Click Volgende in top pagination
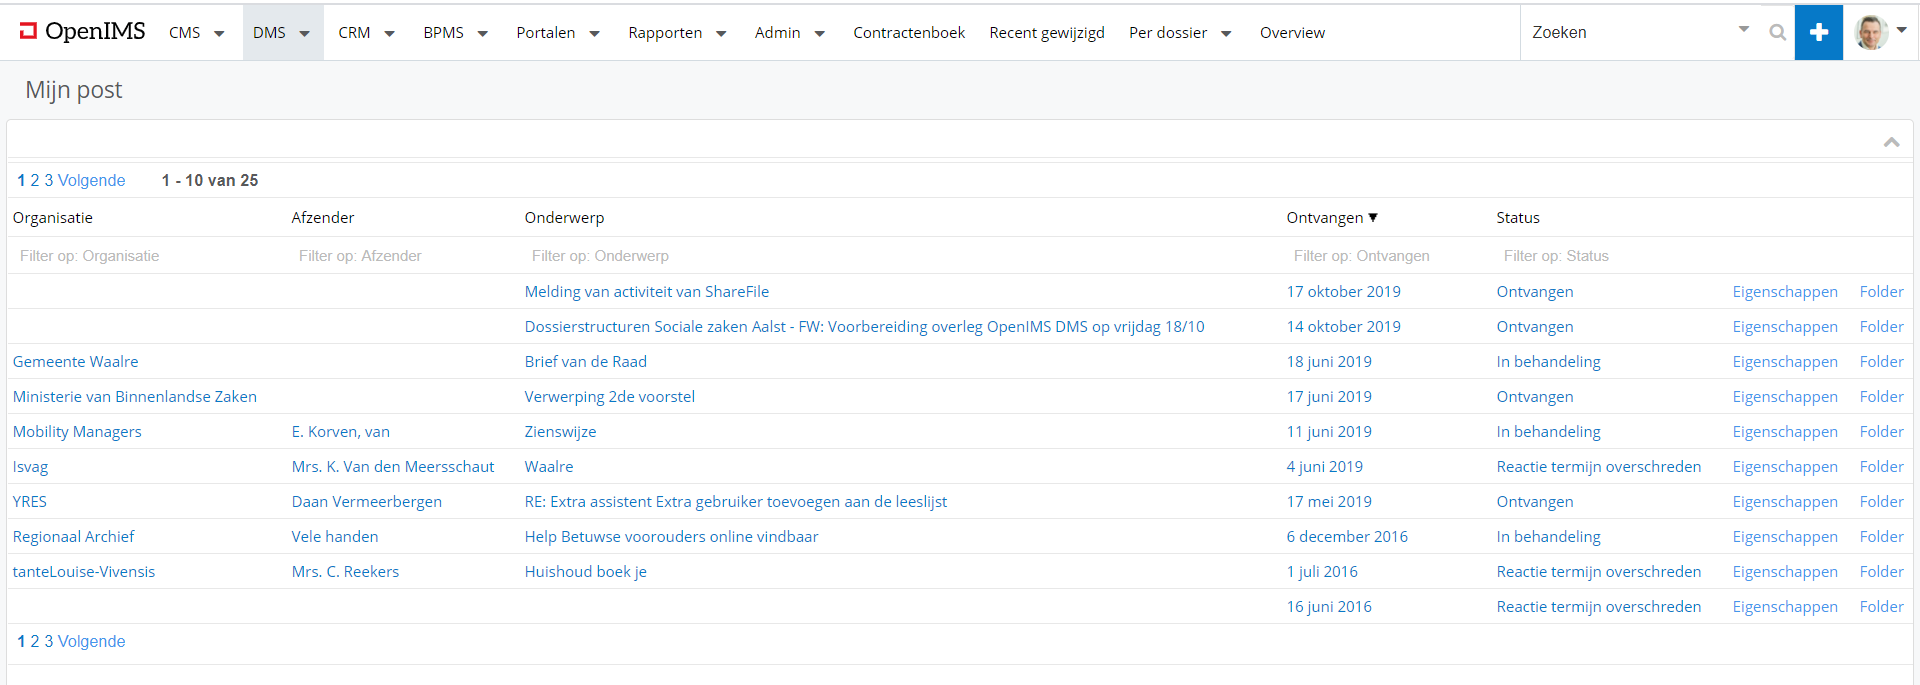This screenshot has height=685, width=1920. click(x=92, y=181)
